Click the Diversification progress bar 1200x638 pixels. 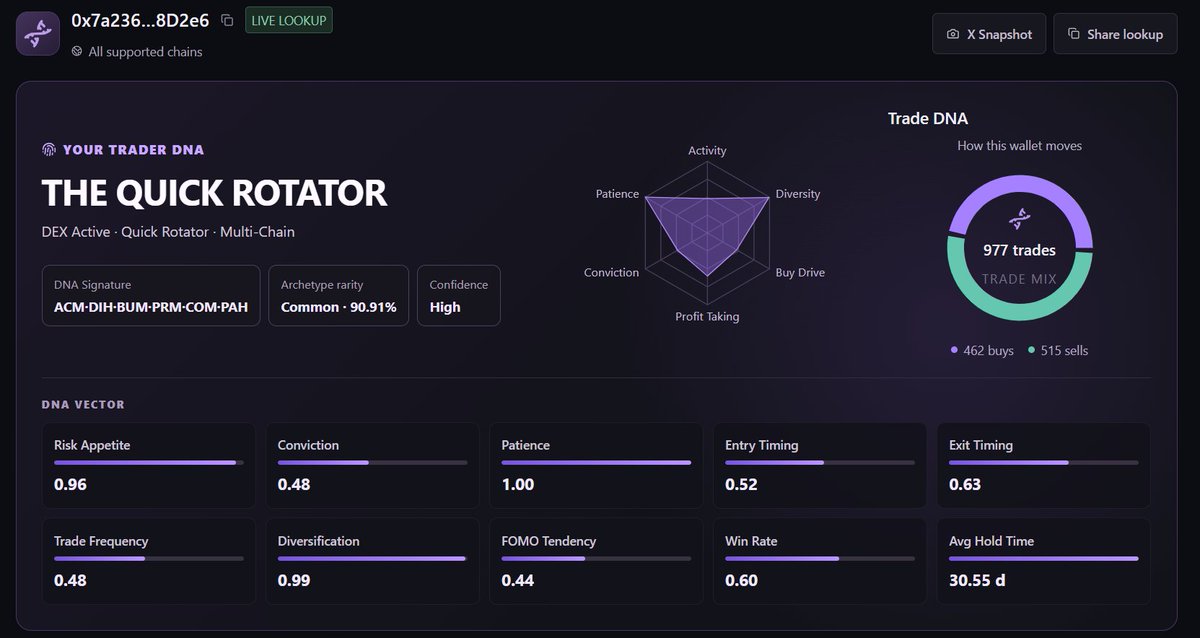[x=372, y=558]
